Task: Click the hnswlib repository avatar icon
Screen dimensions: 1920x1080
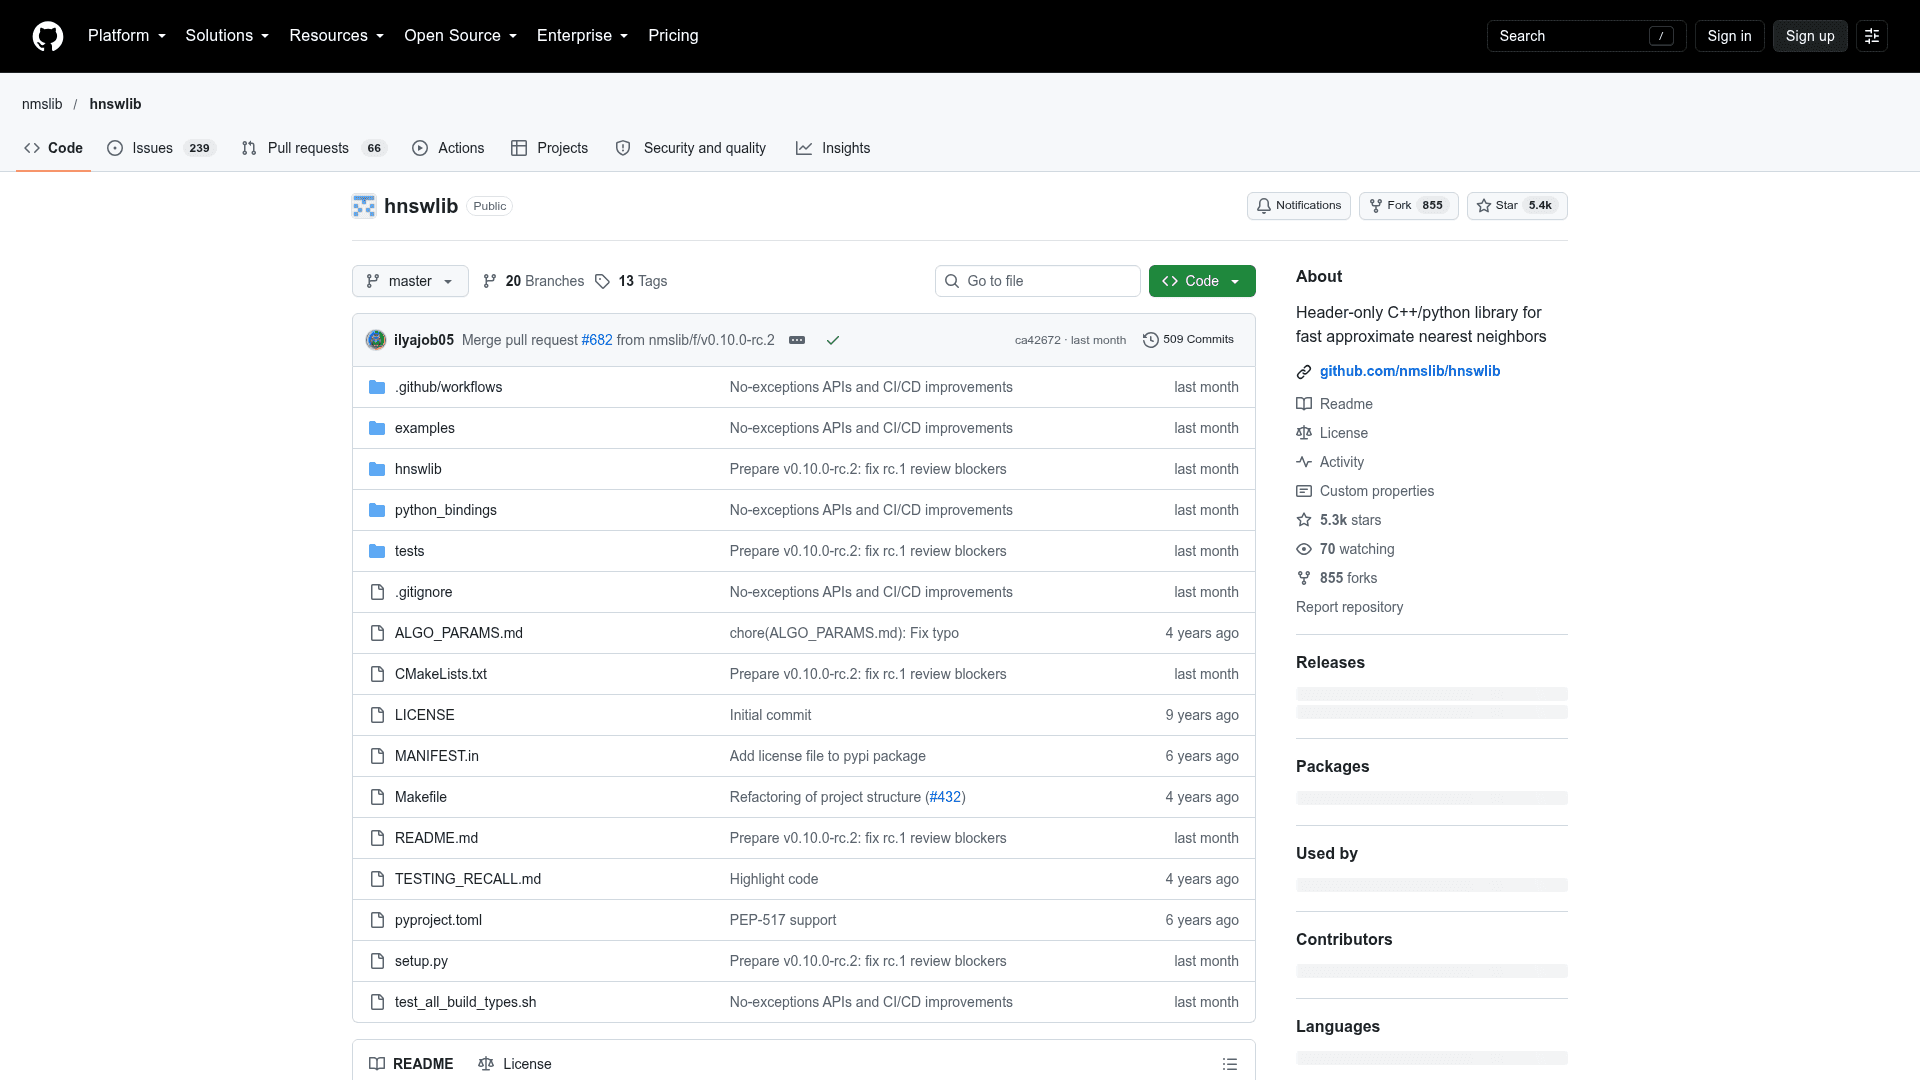Action: [364, 206]
